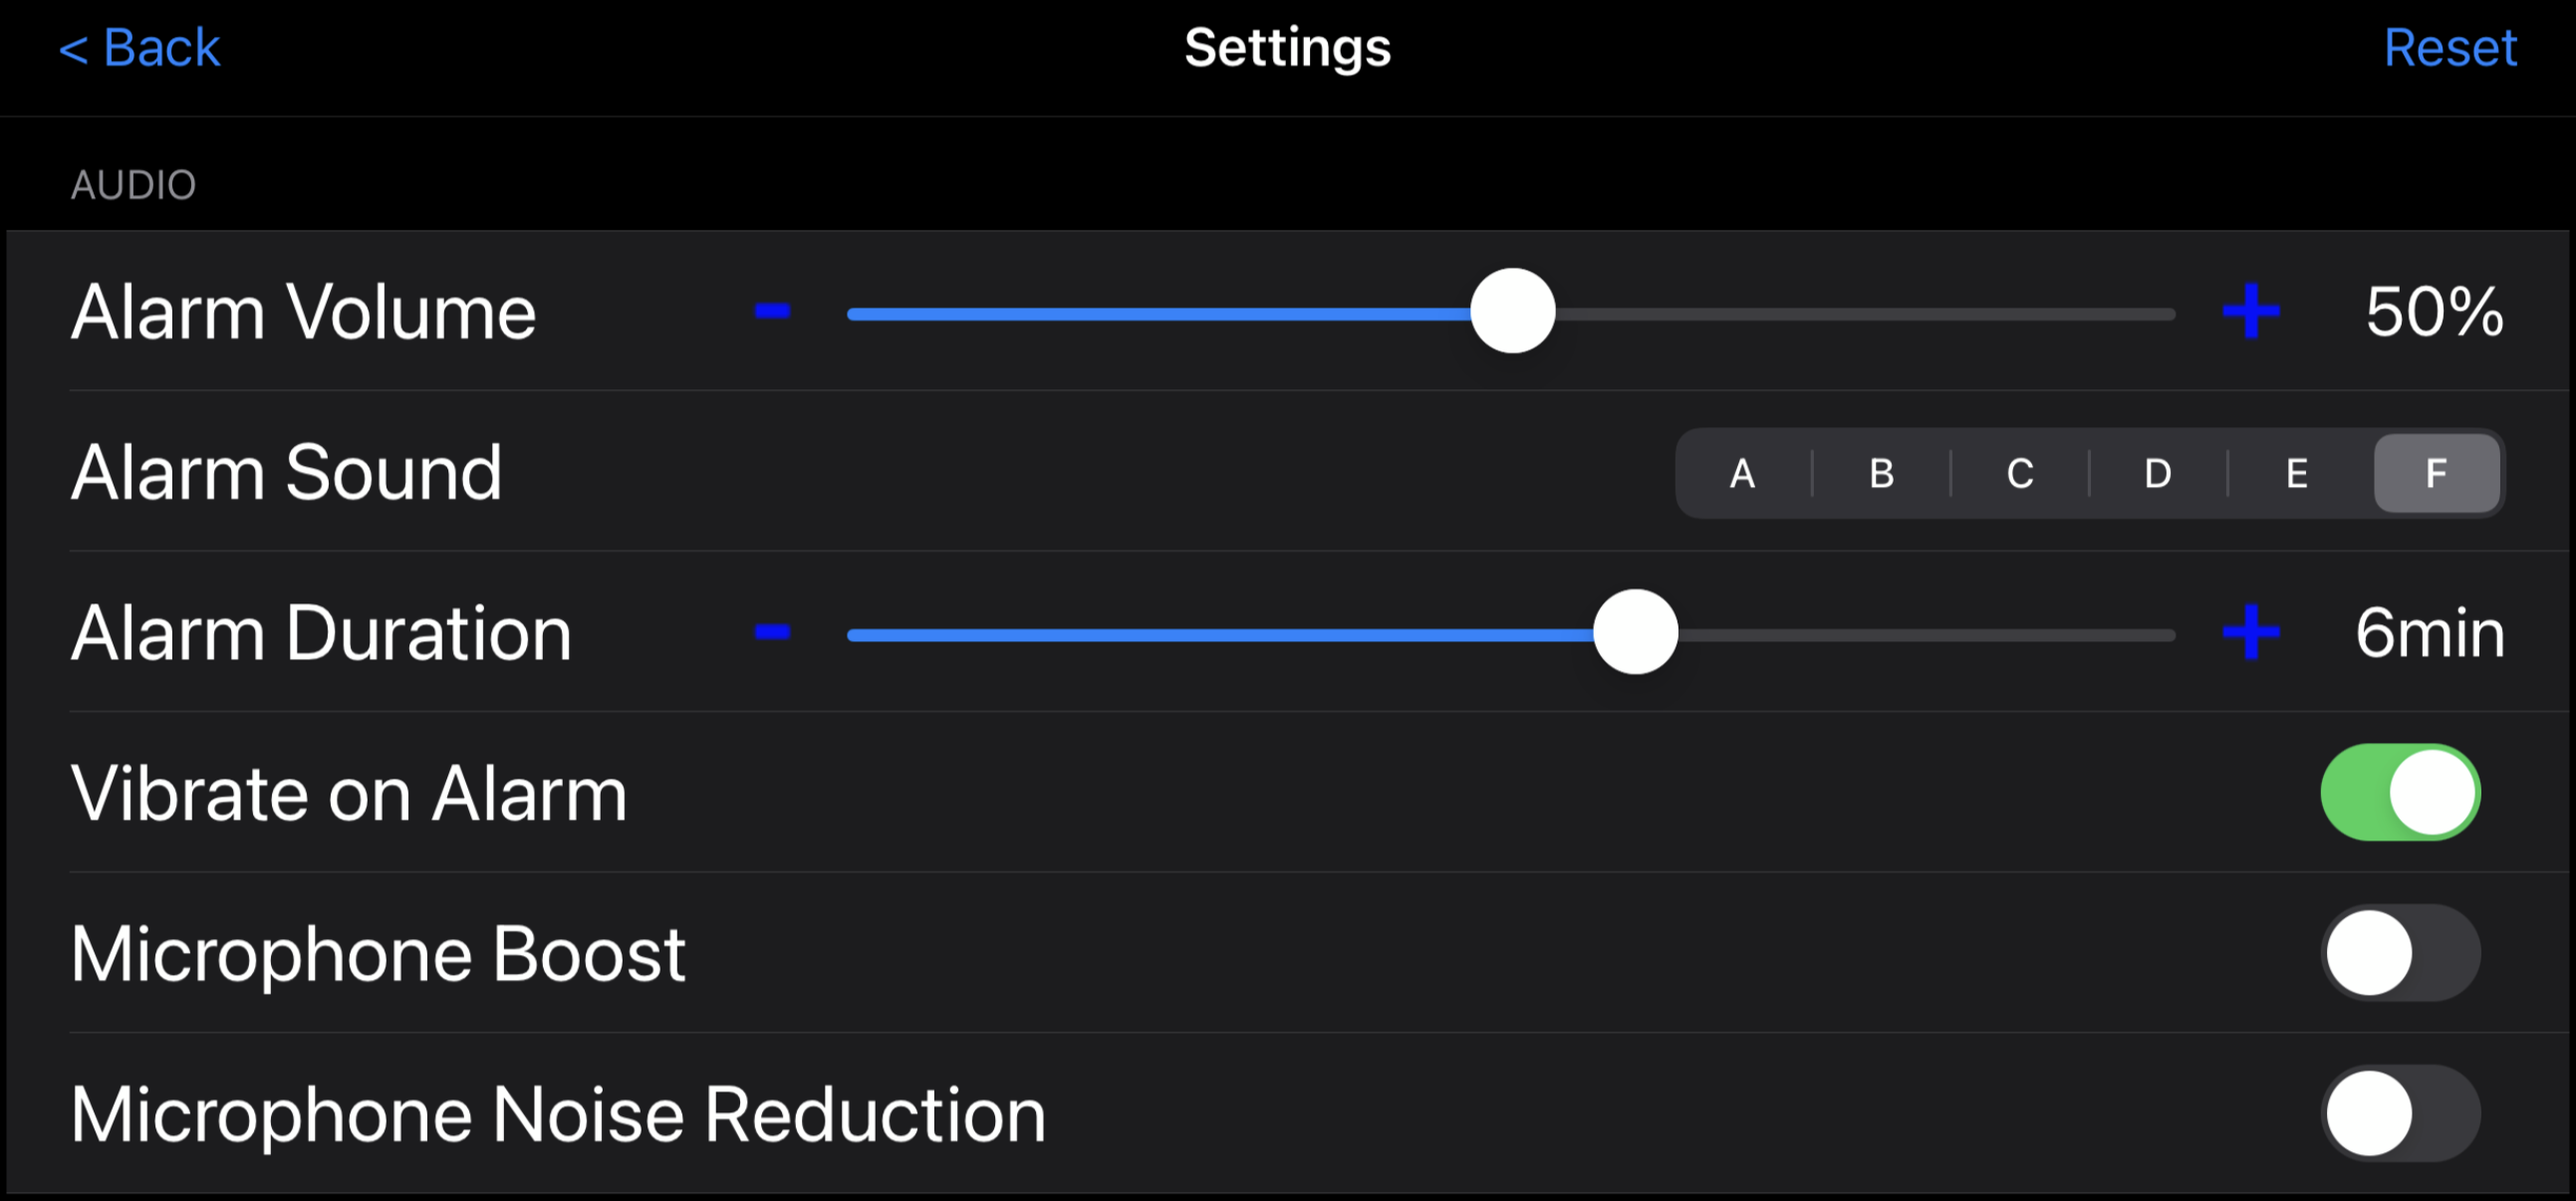Click the AUDIO section header
This screenshot has height=1201, width=2576.
click(133, 184)
